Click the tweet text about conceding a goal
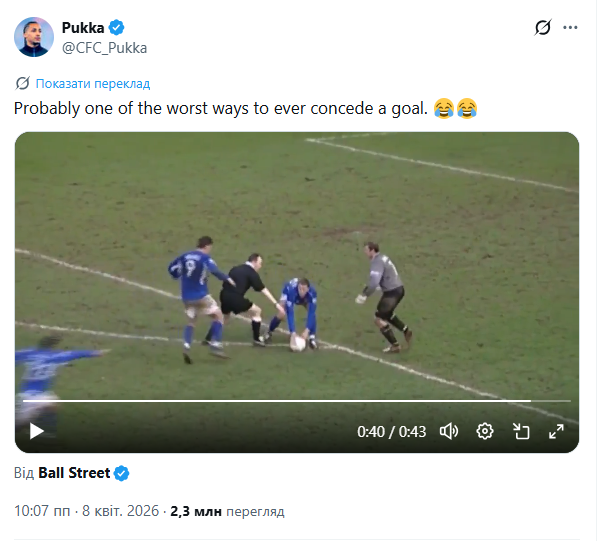 tap(220, 108)
